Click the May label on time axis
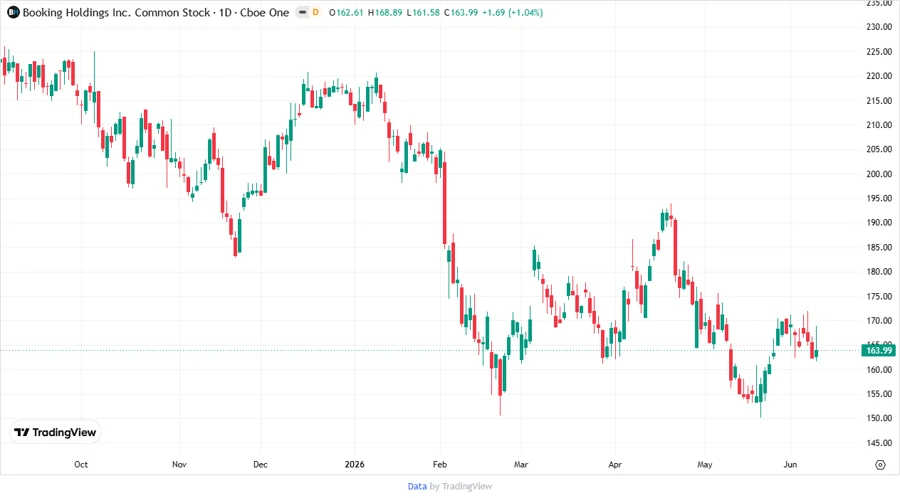 click(704, 465)
